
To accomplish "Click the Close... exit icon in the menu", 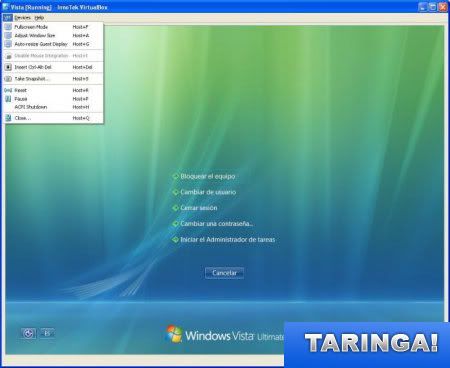I will point(8,118).
